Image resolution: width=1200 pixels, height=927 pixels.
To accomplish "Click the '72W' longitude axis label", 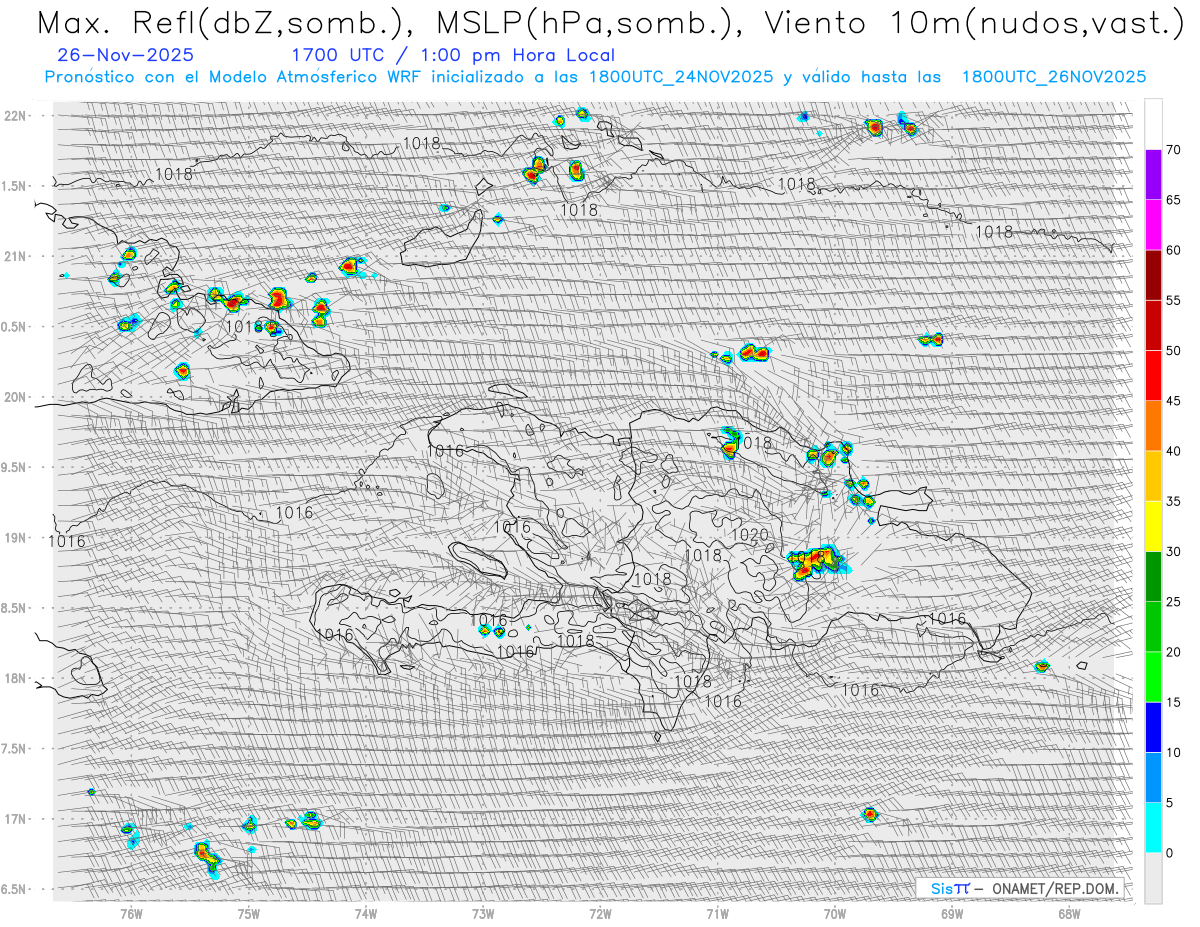I will coord(600,912).
